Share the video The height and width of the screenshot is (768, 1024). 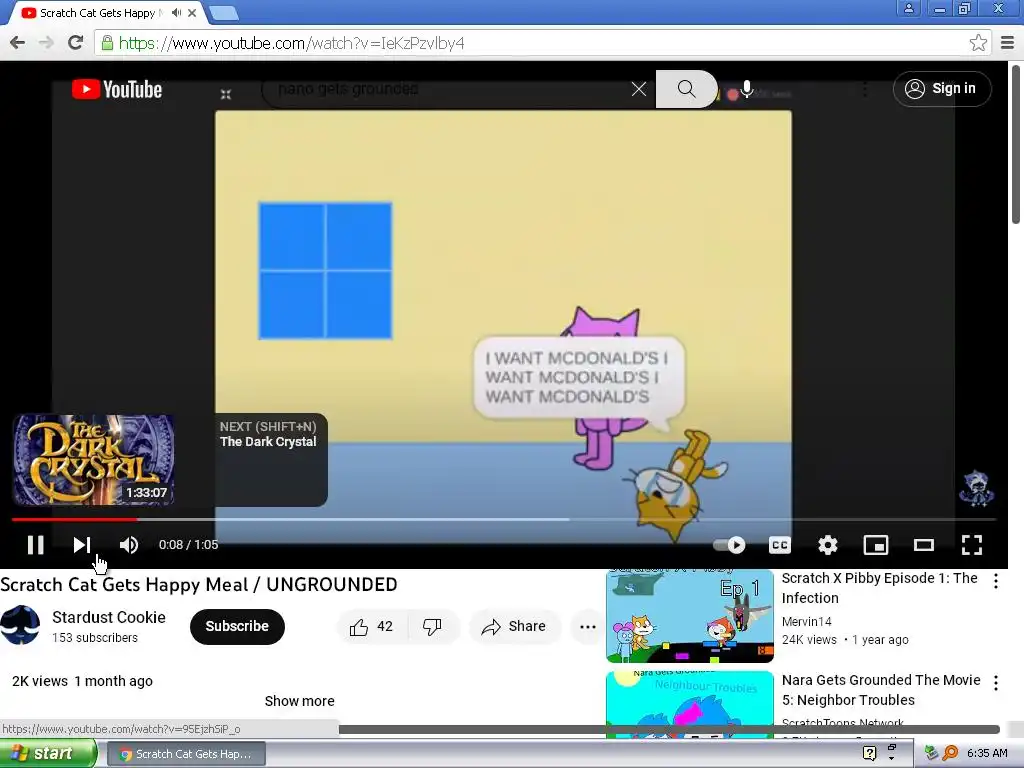tap(515, 627)
